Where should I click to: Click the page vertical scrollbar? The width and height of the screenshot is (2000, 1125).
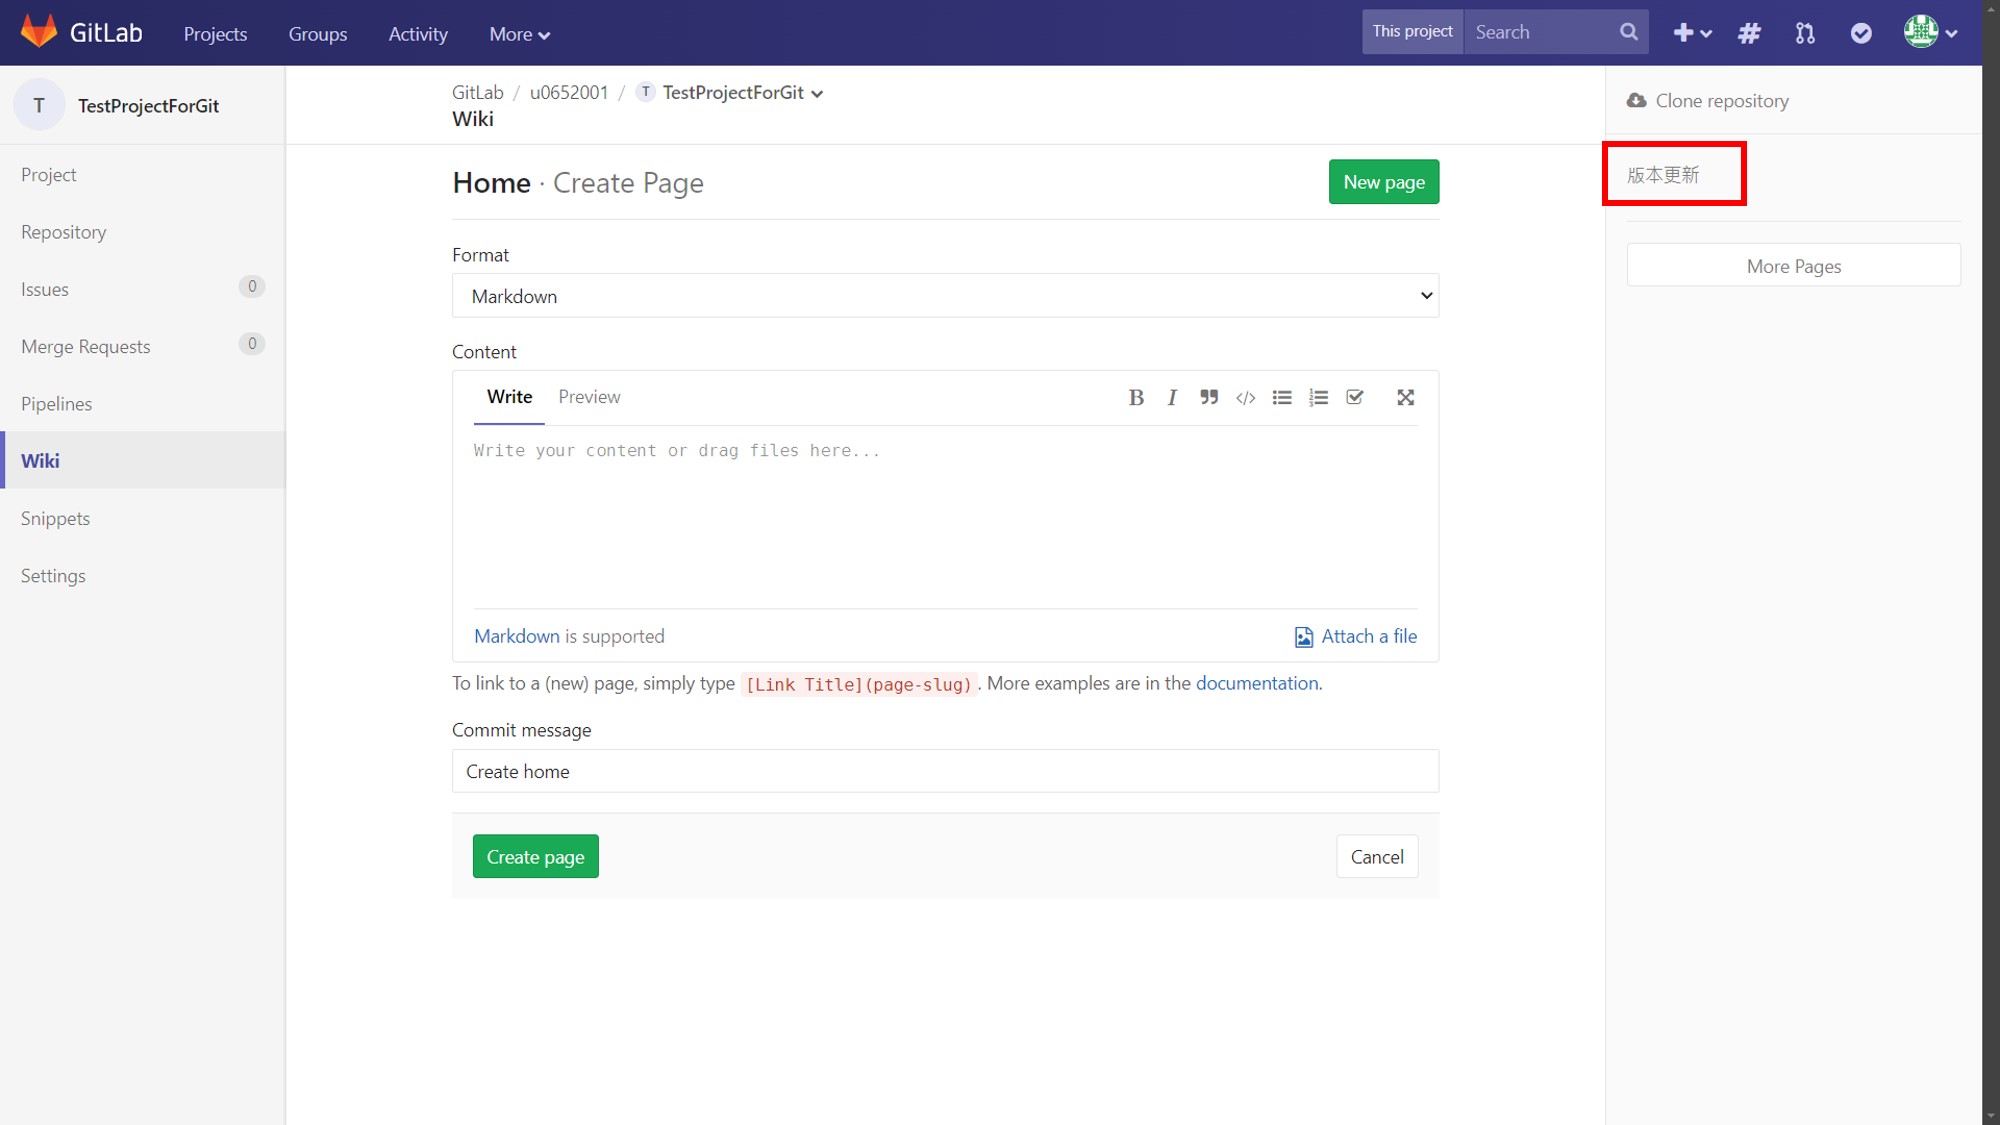[1991, 562]
